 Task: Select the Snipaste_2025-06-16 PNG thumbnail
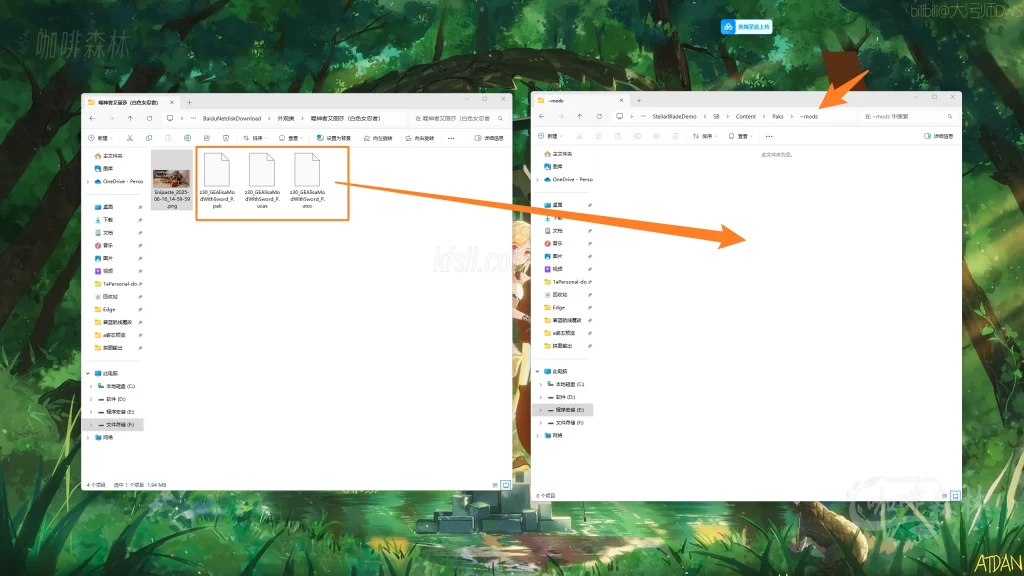click(172, 180)
